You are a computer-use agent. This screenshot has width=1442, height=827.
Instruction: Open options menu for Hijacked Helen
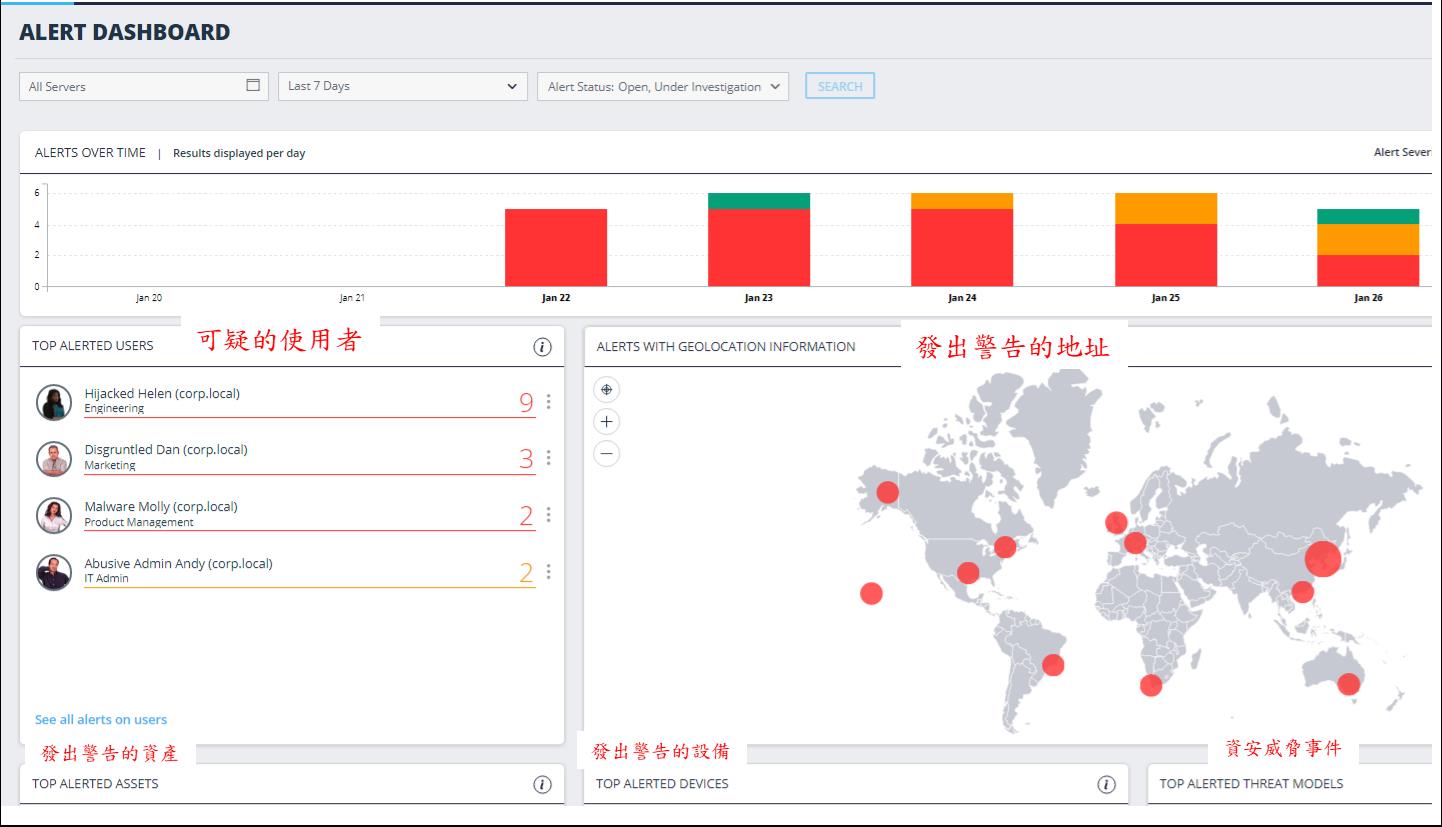tap(548, 402)
